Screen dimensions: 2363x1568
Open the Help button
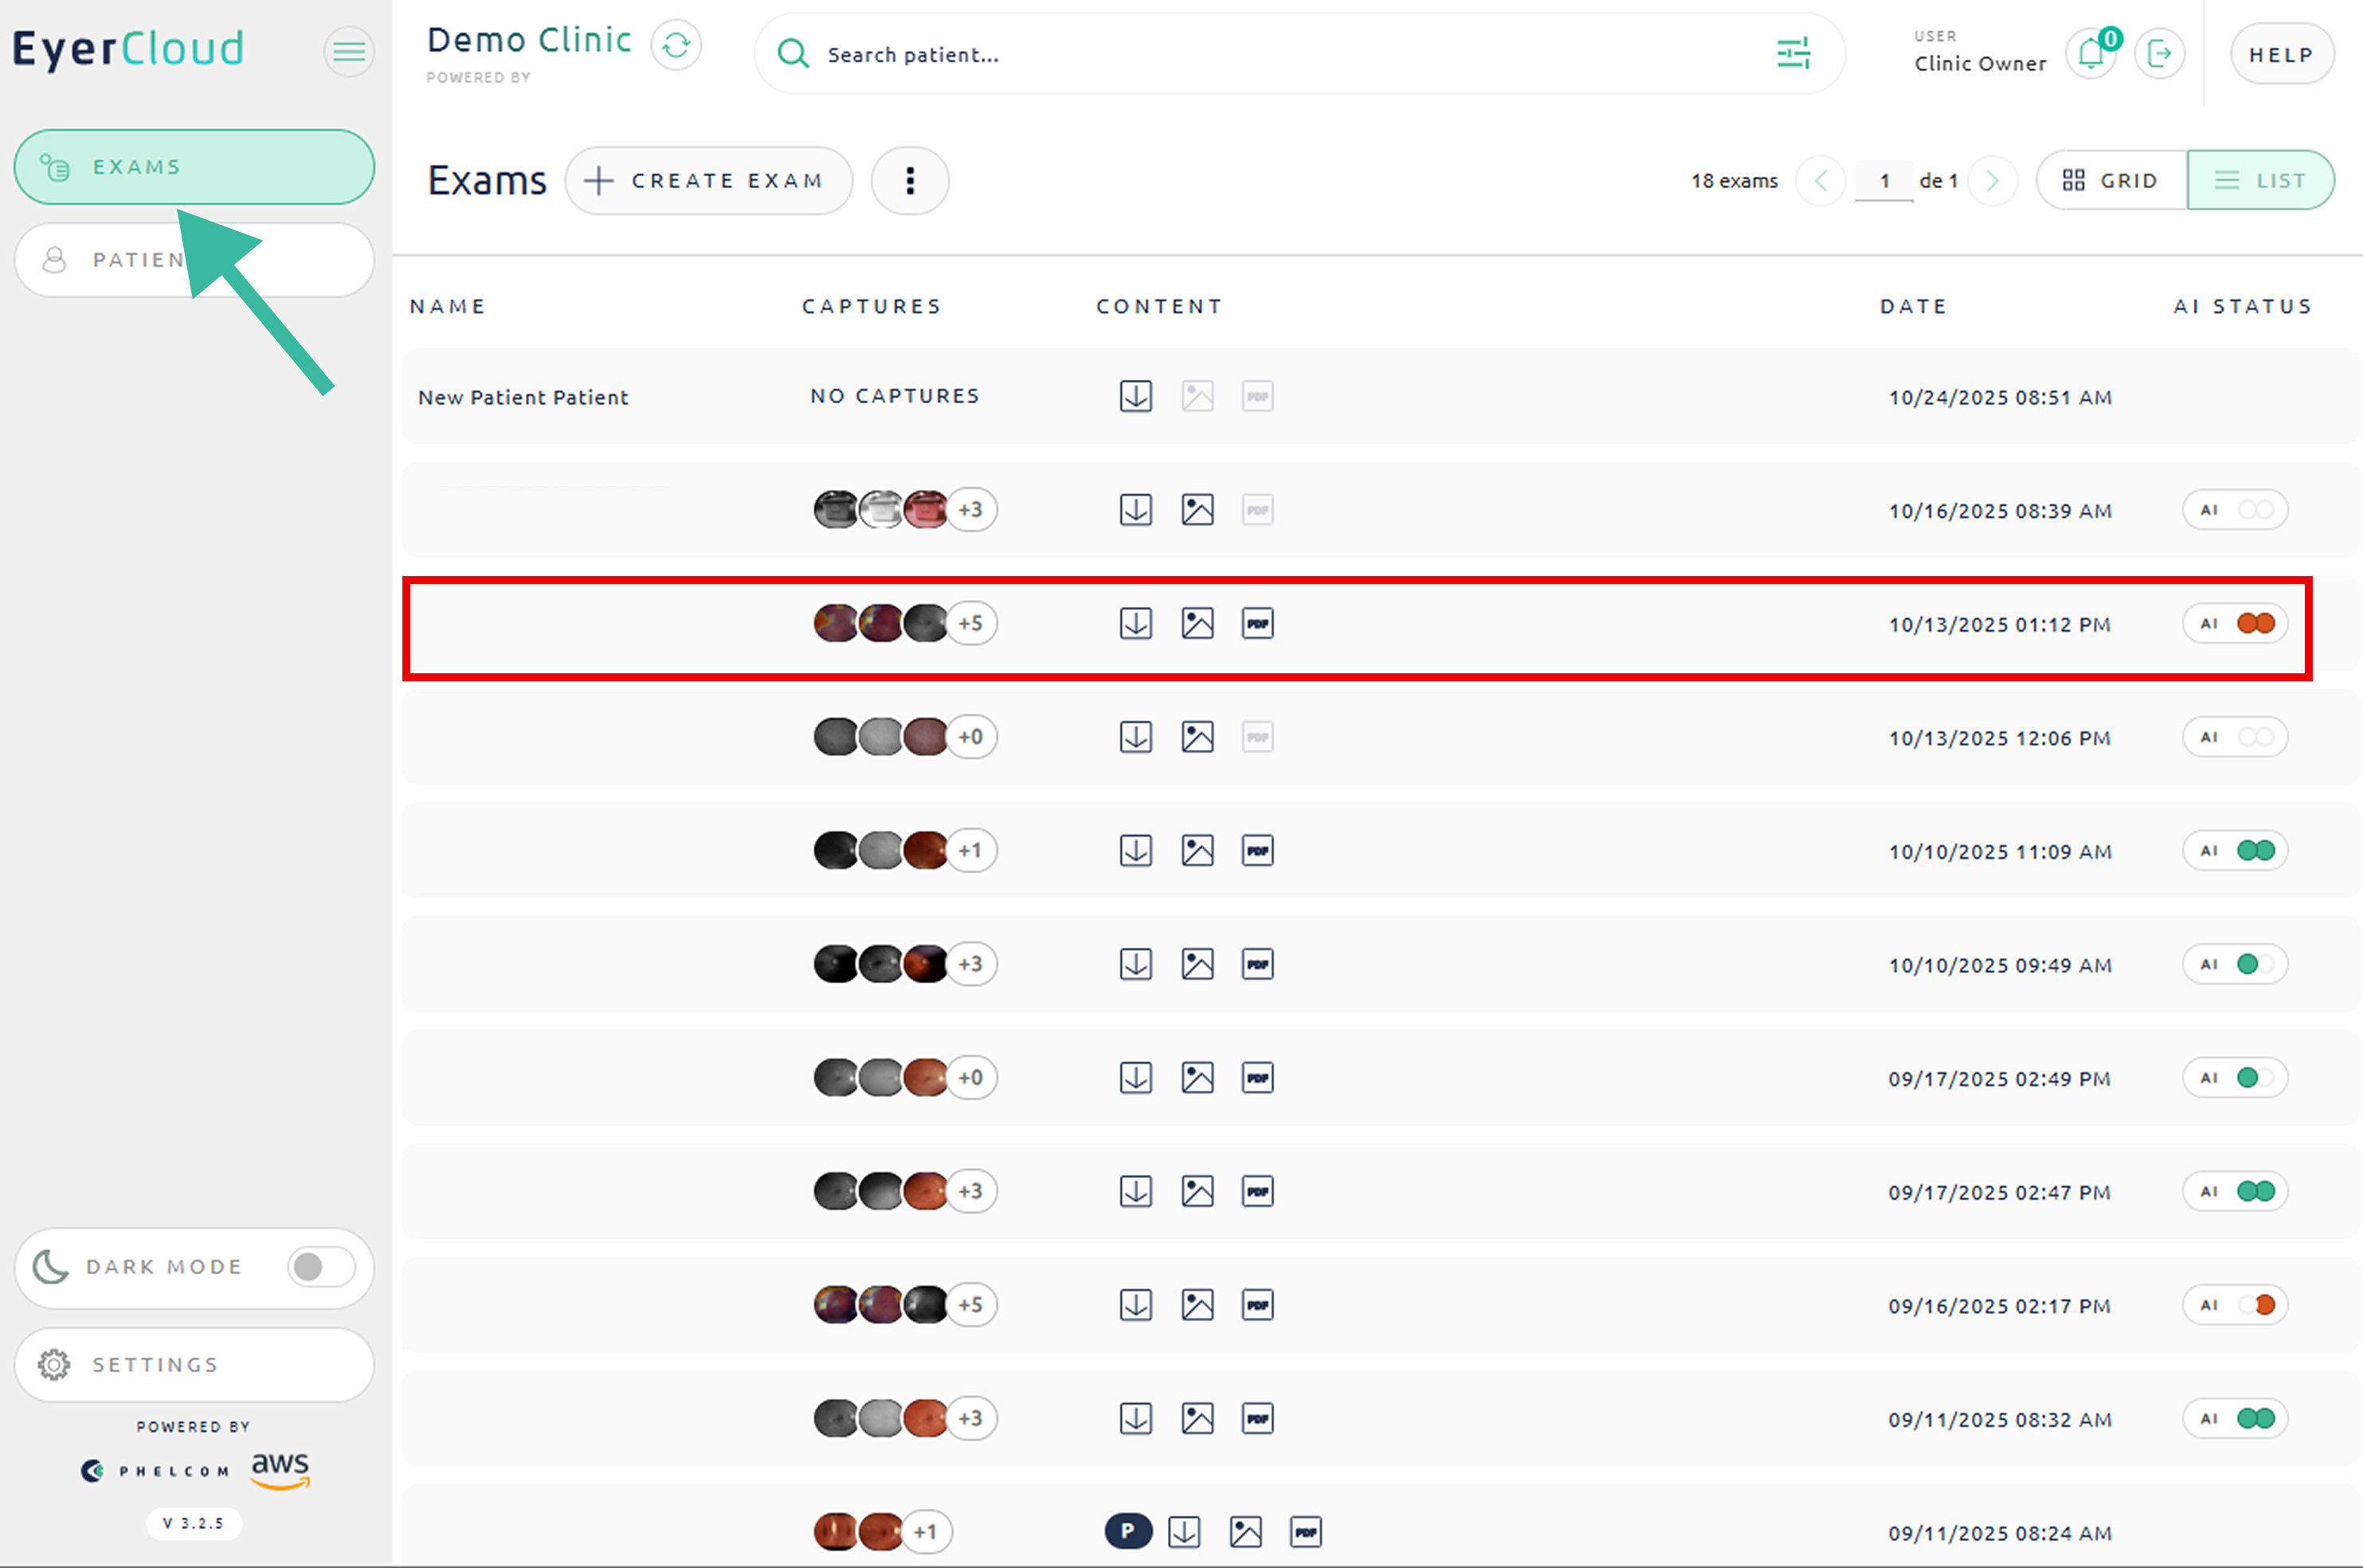[x=2281, y=55]
